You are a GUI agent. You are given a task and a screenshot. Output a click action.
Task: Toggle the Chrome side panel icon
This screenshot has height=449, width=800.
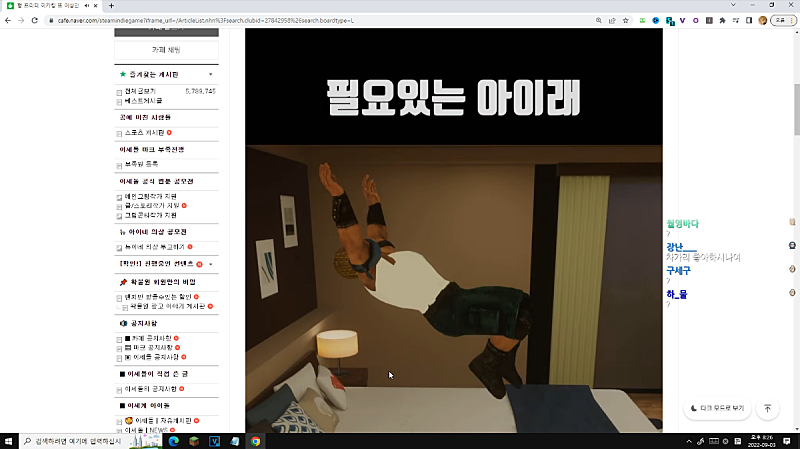coord(749,20)
